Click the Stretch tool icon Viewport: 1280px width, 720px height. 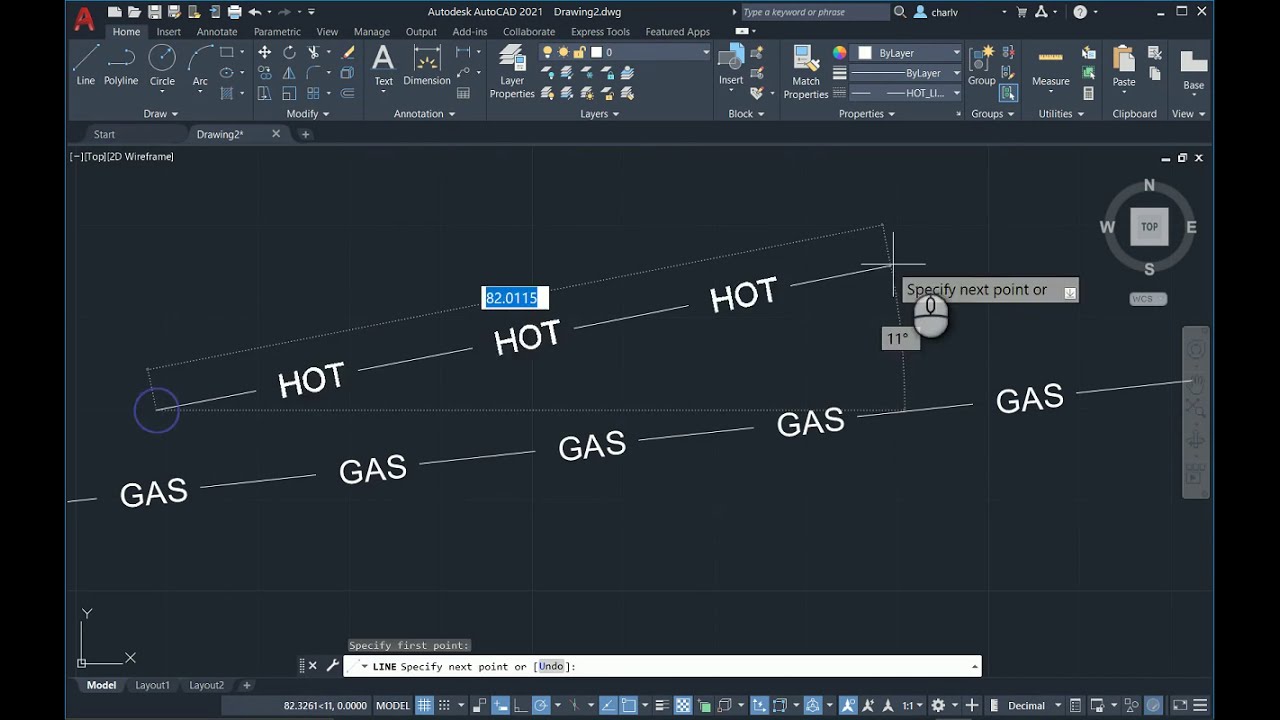(x=264, y=93)
